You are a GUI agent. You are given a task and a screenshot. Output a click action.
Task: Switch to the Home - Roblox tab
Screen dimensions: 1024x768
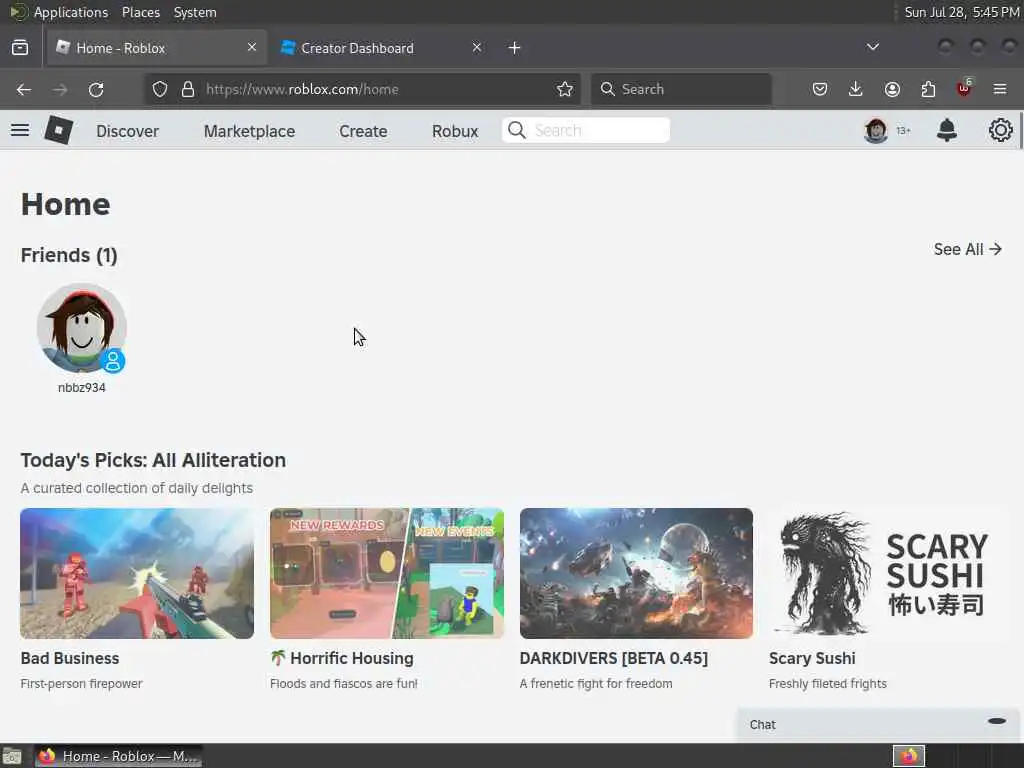click(157, 48)
